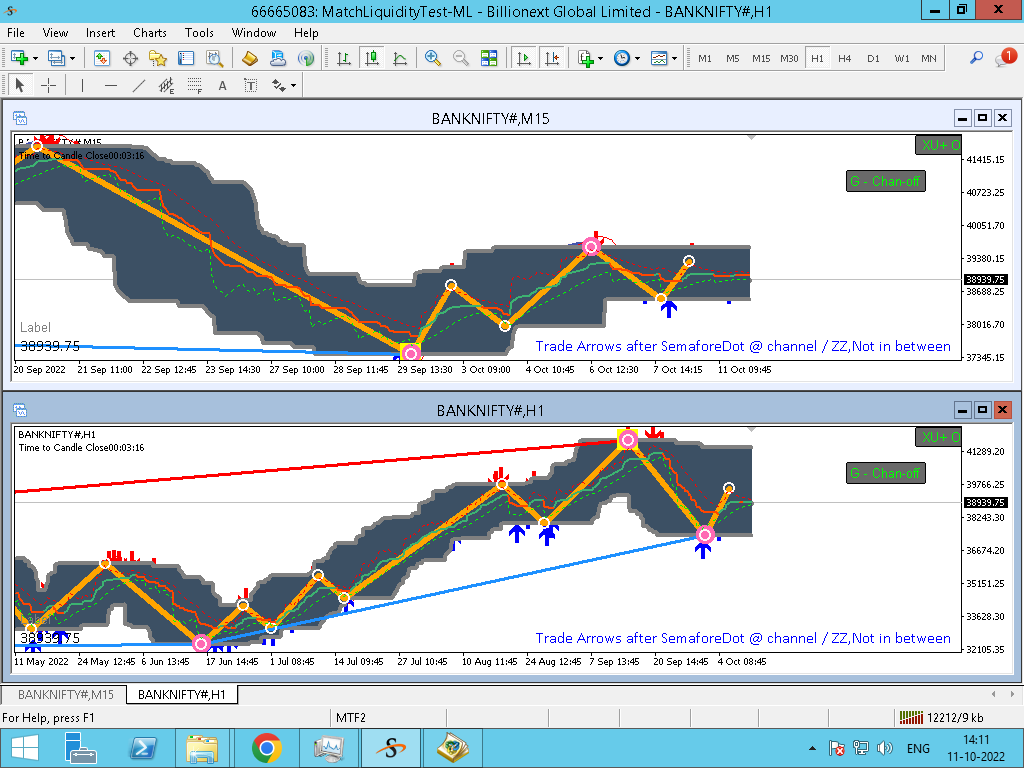The height and width of the screenshot is (768, 1024).
Task: Select the H4 timeframe
Action: click(x=844, y=58)
